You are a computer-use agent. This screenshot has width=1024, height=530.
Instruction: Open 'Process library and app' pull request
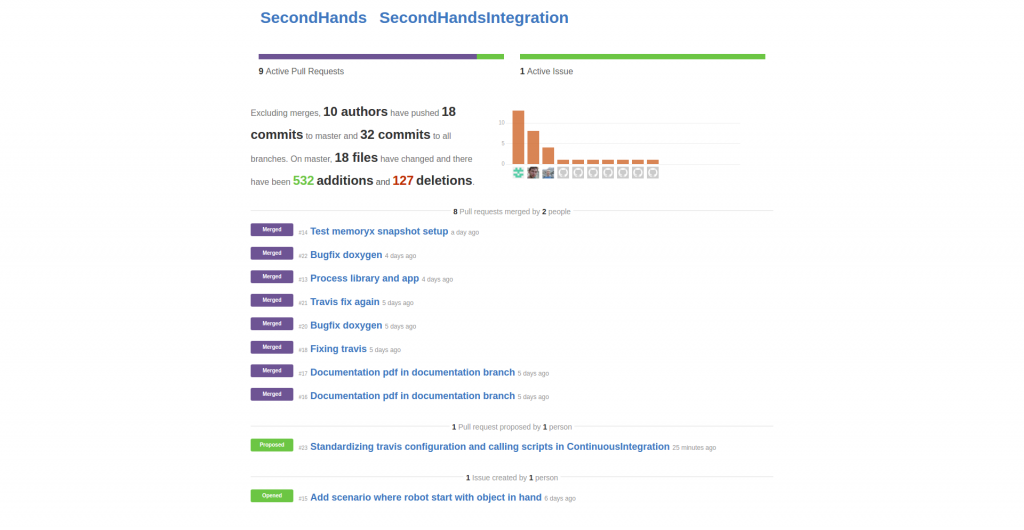[364, 278]
